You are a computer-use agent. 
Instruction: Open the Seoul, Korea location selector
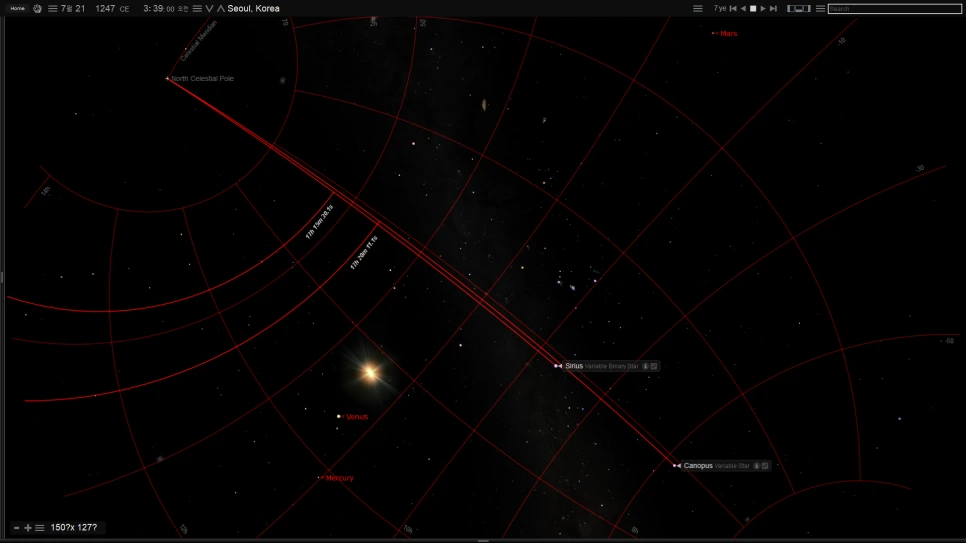[x=253, y=9]
